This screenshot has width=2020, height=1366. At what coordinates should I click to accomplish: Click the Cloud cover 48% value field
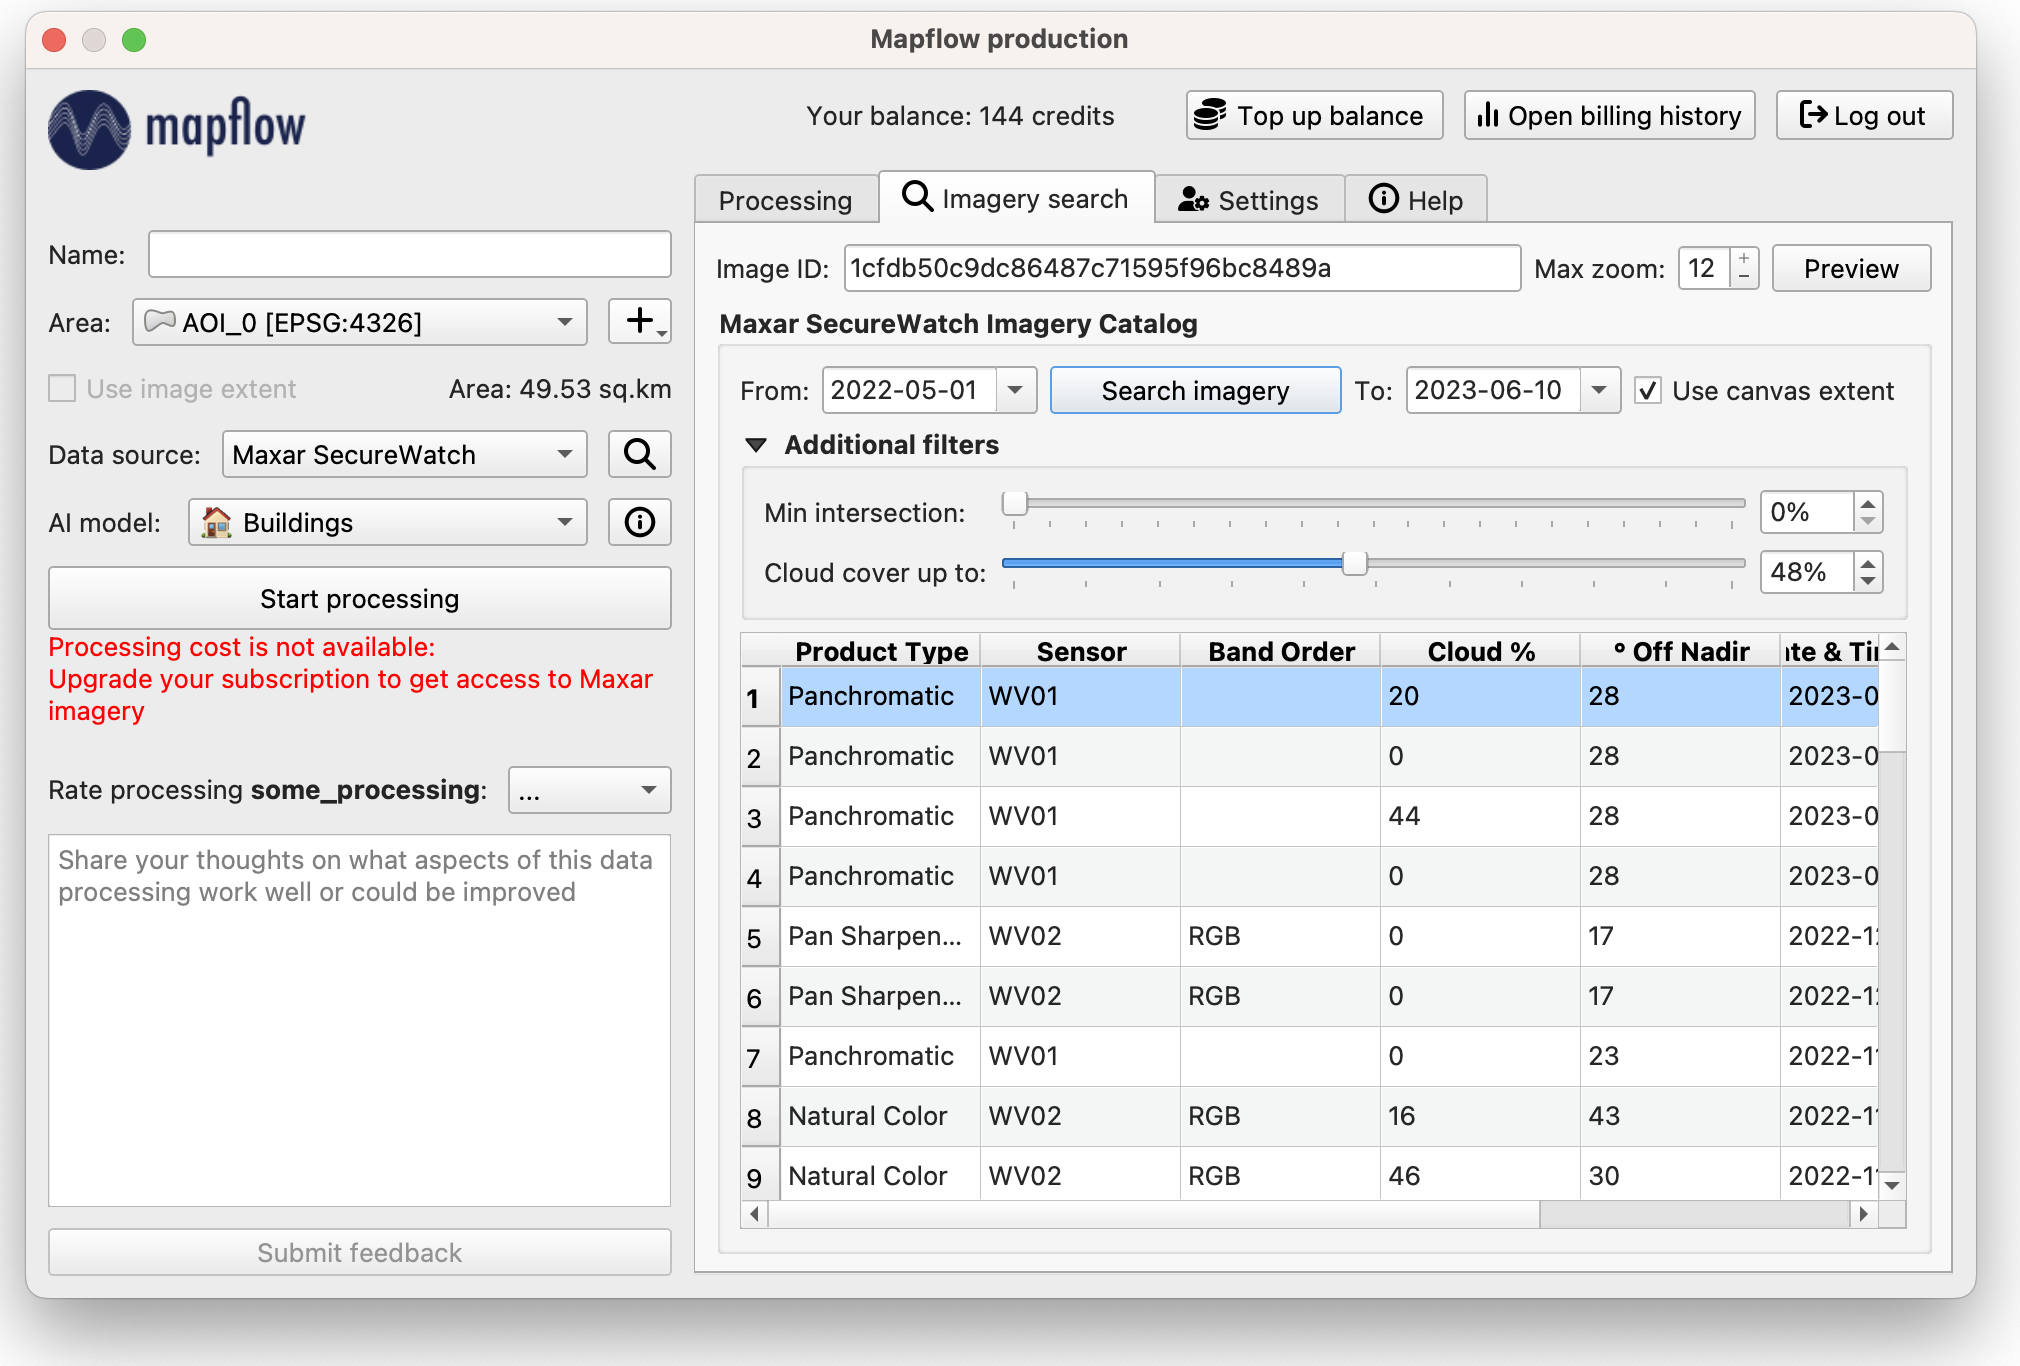(x=1808, y=572)
